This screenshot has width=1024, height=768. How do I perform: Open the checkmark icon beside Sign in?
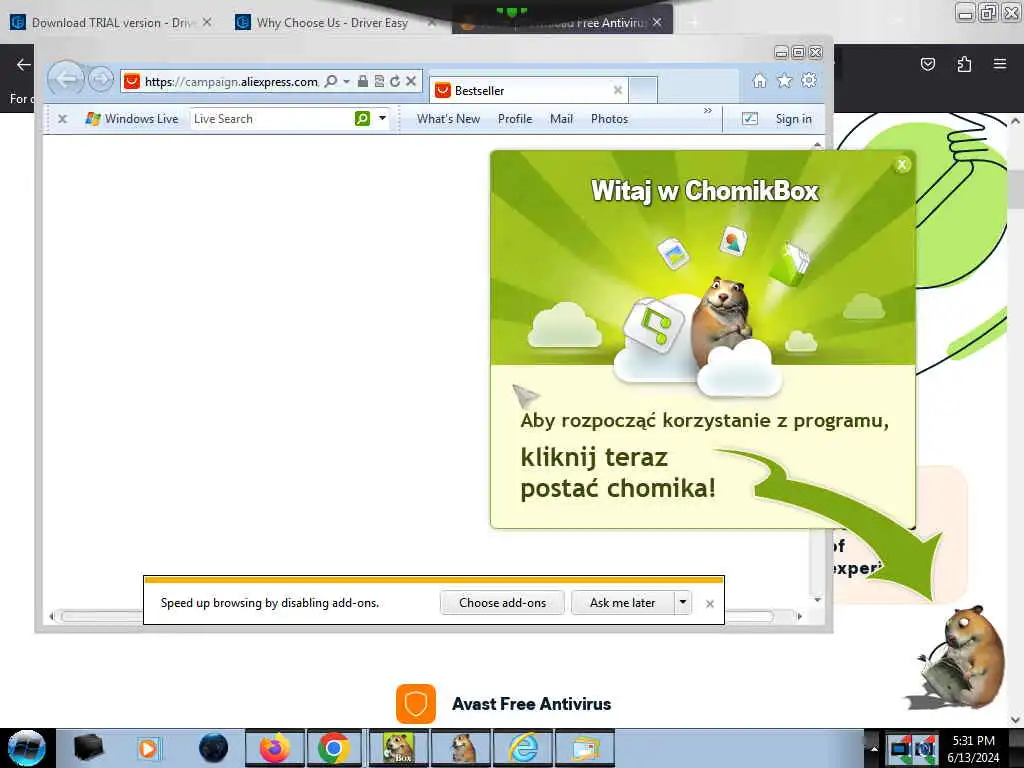750,119
